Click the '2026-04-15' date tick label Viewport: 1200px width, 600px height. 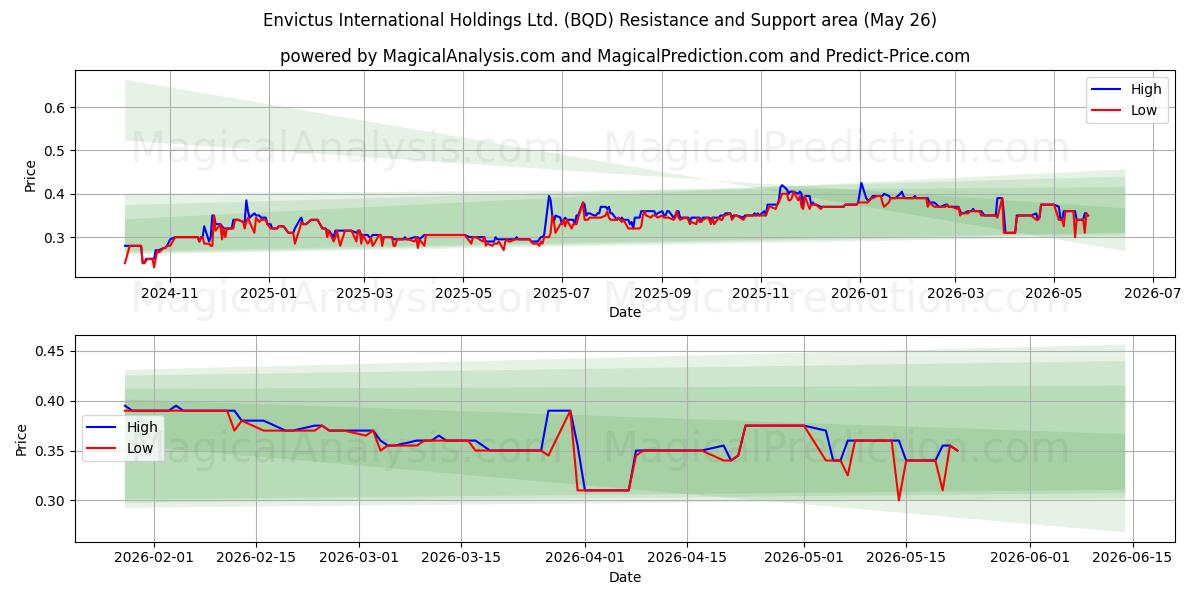687,559
